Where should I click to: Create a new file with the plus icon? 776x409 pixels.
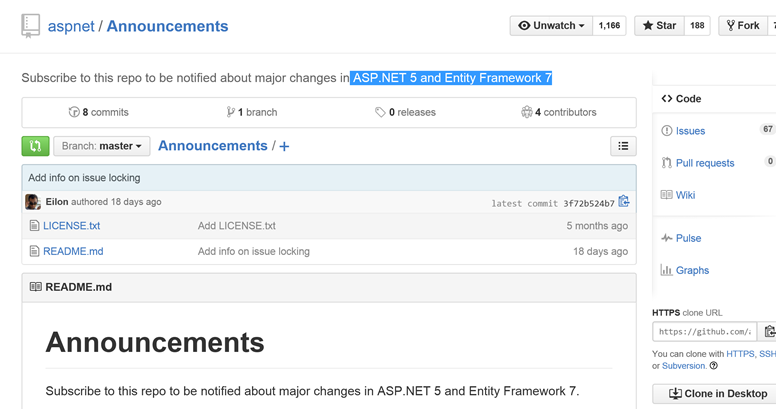click(284, 147)
